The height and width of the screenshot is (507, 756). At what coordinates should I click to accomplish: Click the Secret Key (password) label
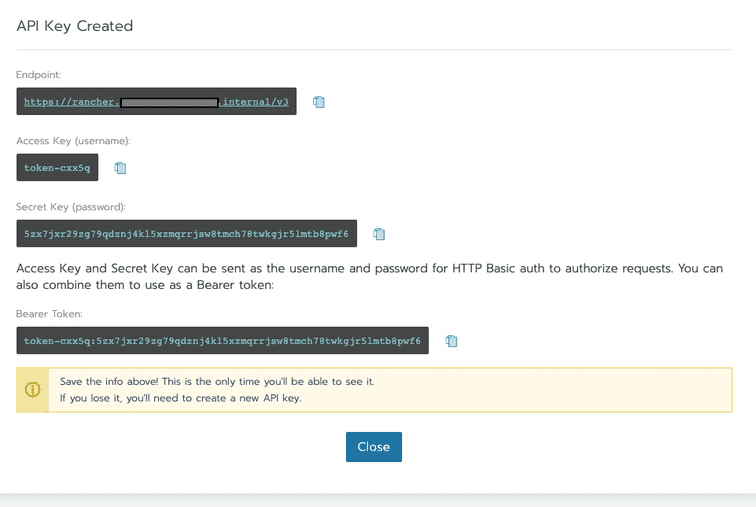point(71,207)
